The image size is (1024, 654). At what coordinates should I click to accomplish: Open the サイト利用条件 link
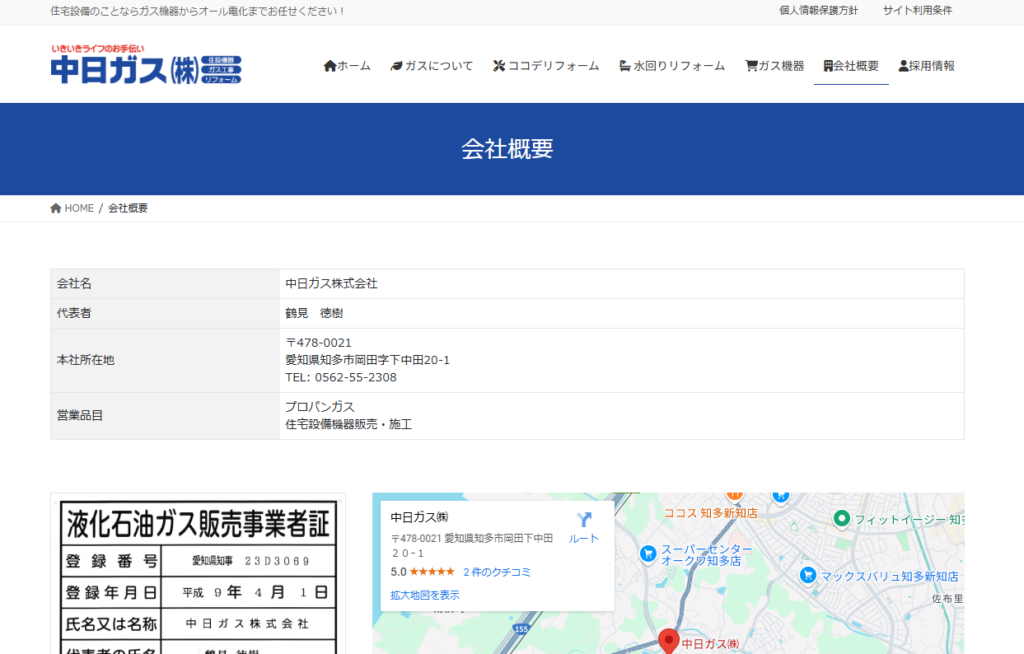pos(918,10)
